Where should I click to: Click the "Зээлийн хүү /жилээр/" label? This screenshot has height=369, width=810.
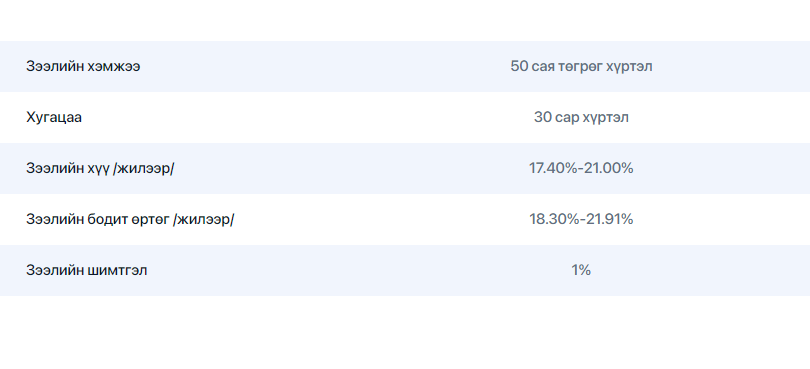[100, 168]
